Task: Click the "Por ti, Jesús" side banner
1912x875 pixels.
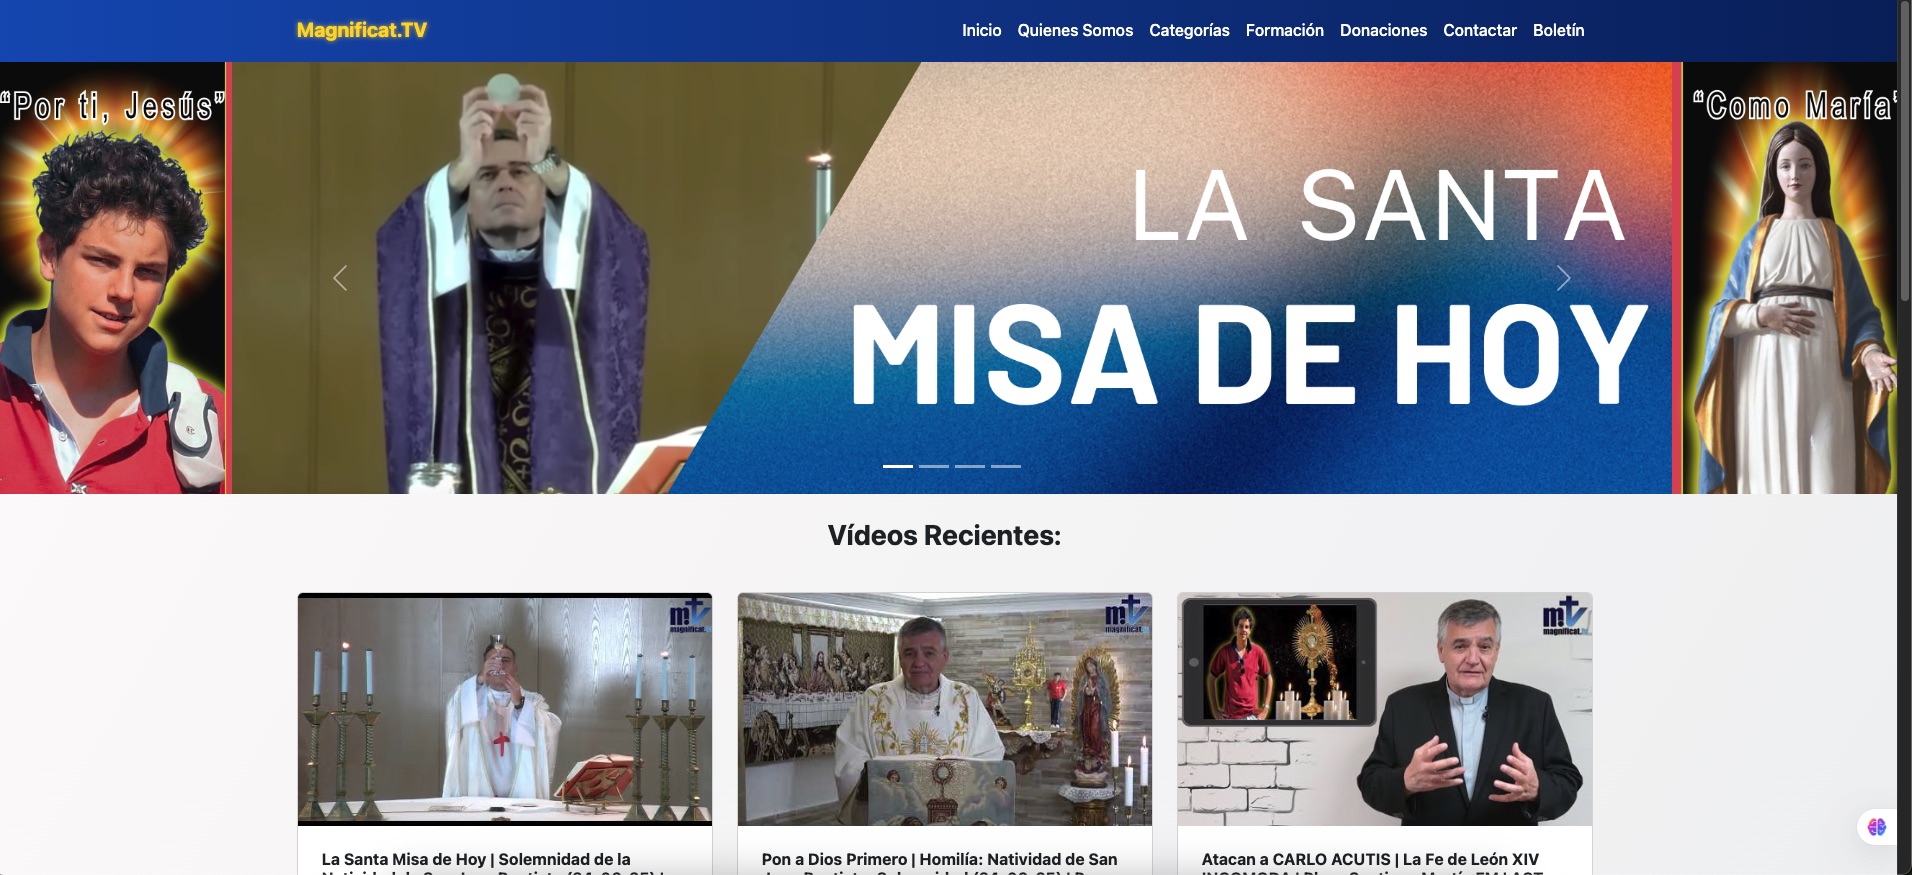Action: point(113,278)
